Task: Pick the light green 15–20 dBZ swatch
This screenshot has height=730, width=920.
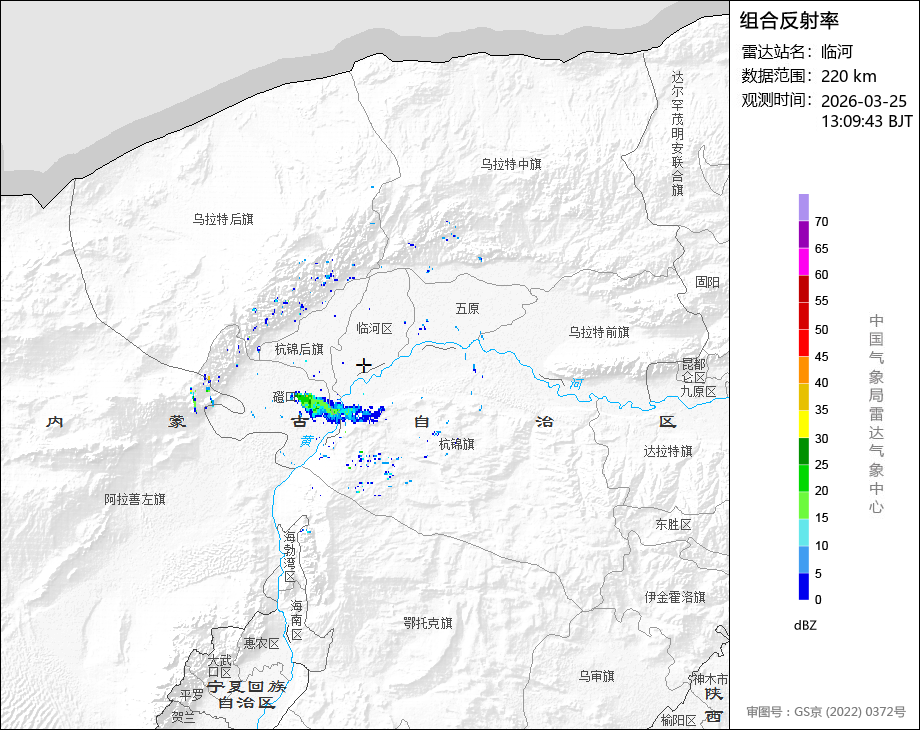Action: pyautogui.click(x=804, y=505)
